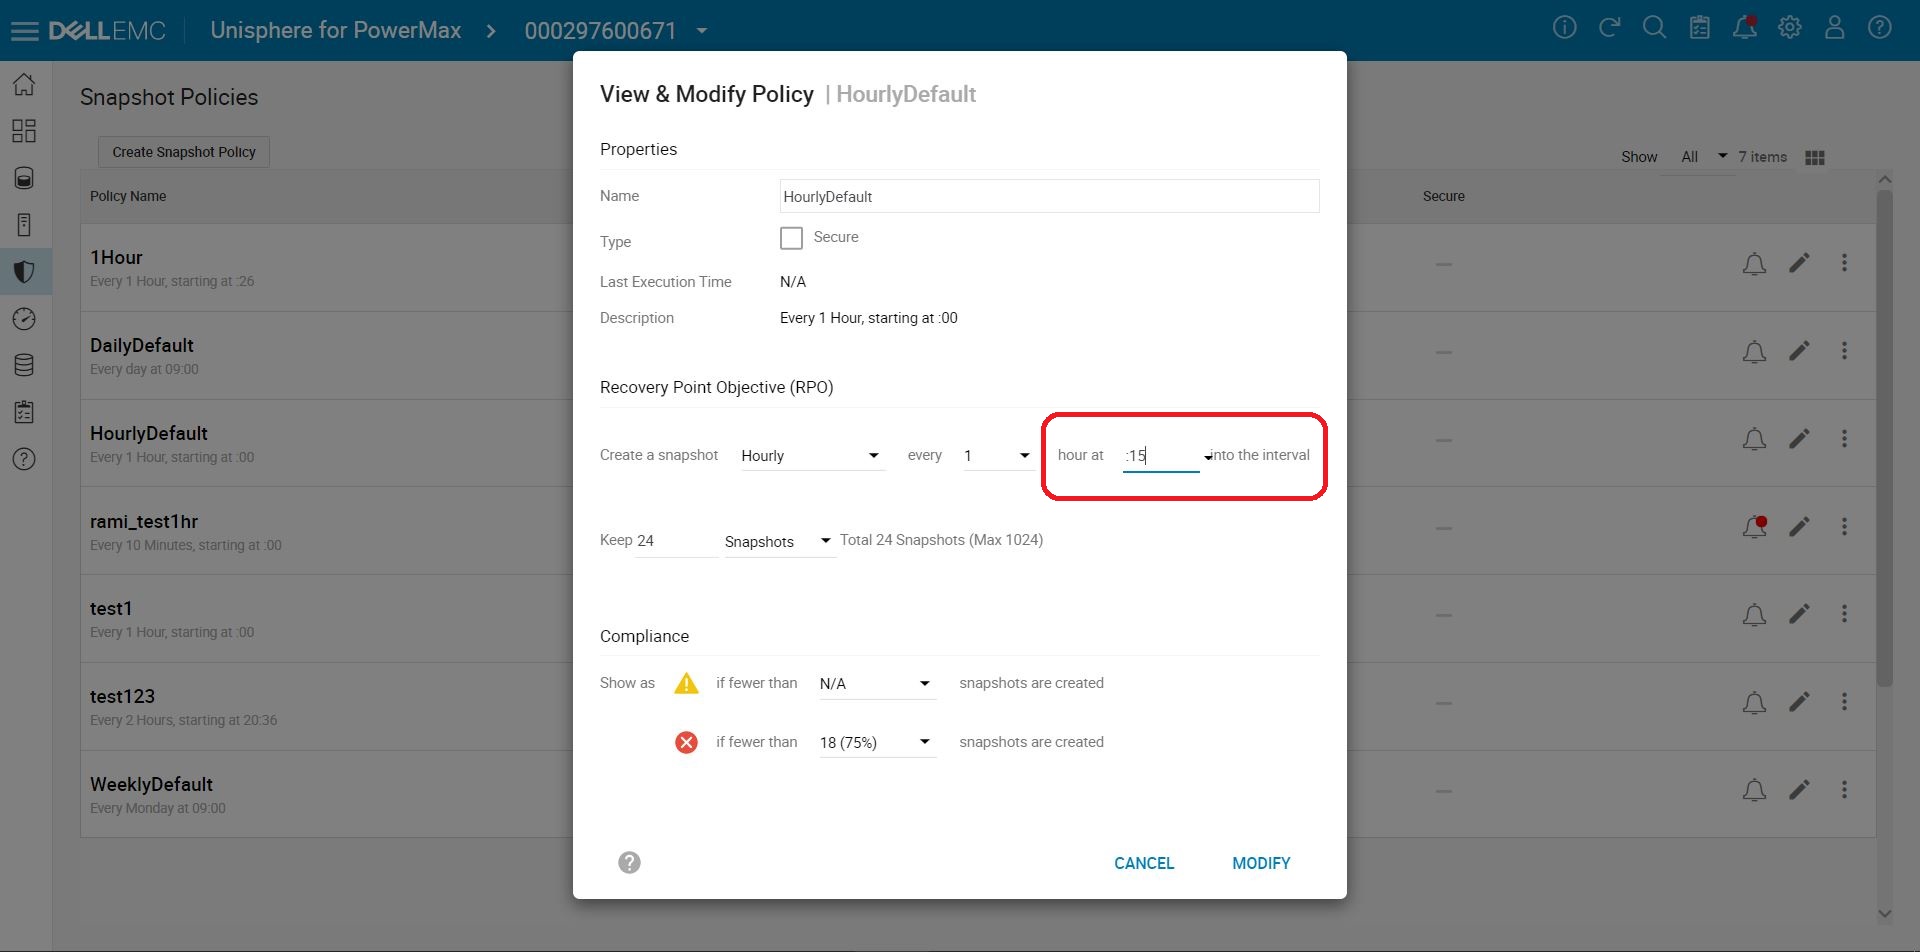The height and width of the screenshot is (952, 1920).
Task: Toggle the notification bell on WeeklyDefault row
Action: (1754, 790)
